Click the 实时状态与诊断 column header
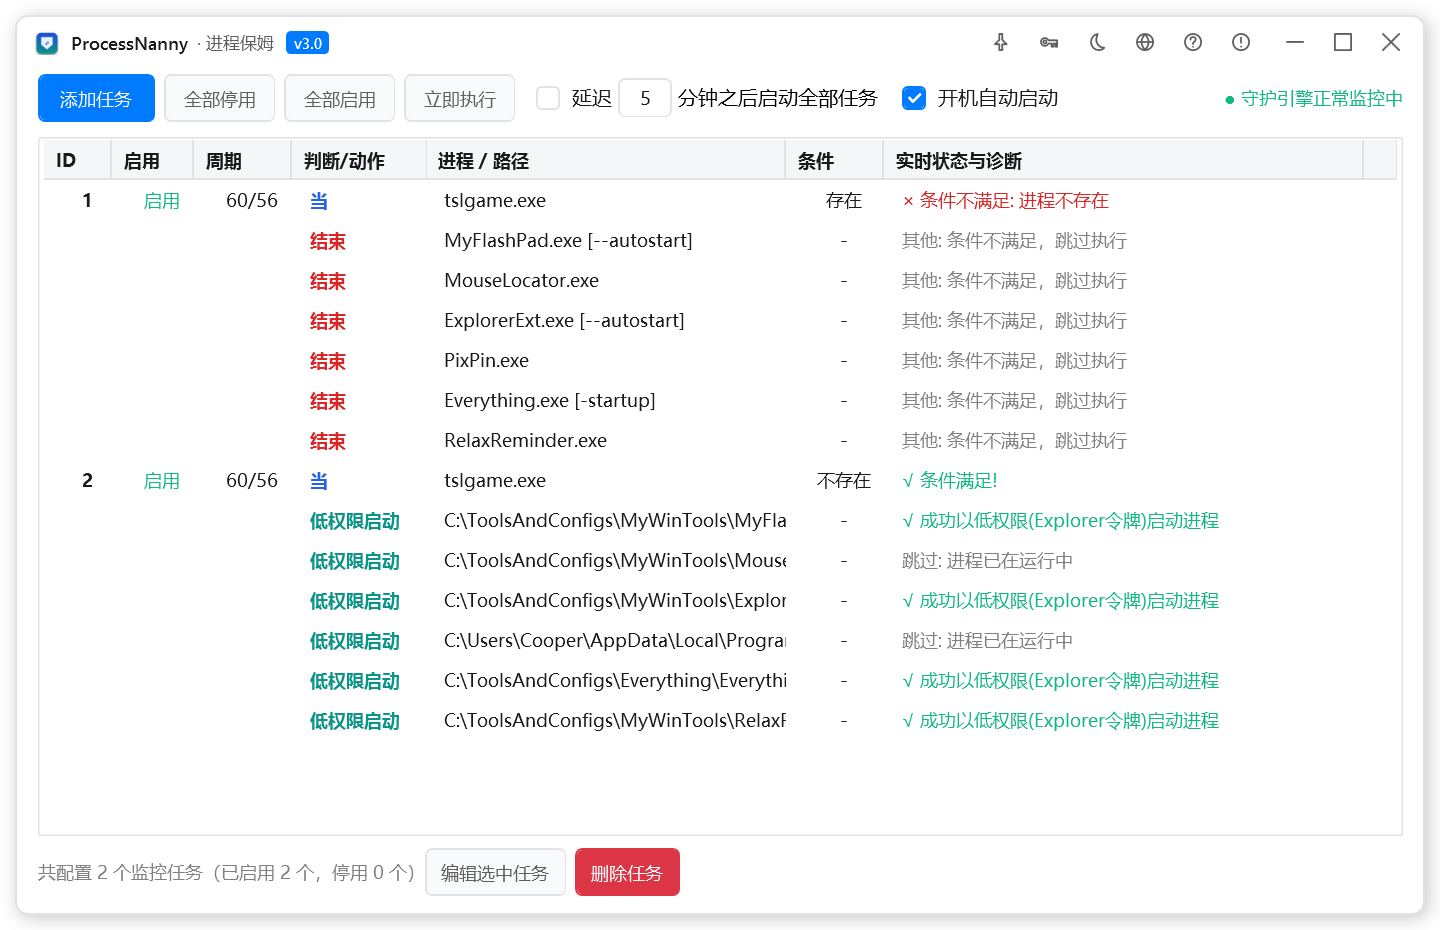The width and height of the screenshot is (1440, 930). [x=1123, y=160]
